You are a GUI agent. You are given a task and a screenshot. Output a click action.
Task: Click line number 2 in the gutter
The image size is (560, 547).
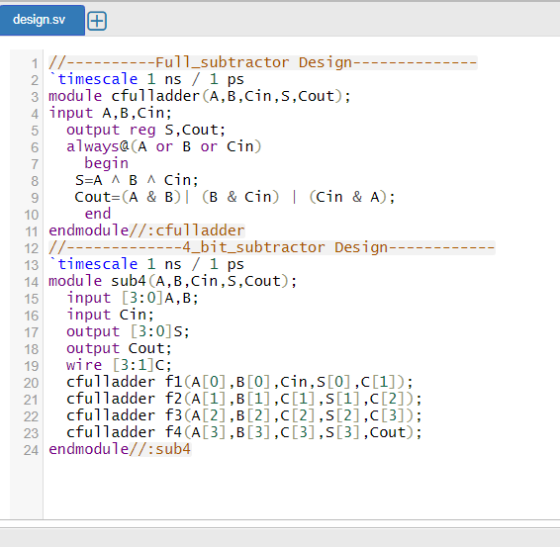tap(34, 80)
